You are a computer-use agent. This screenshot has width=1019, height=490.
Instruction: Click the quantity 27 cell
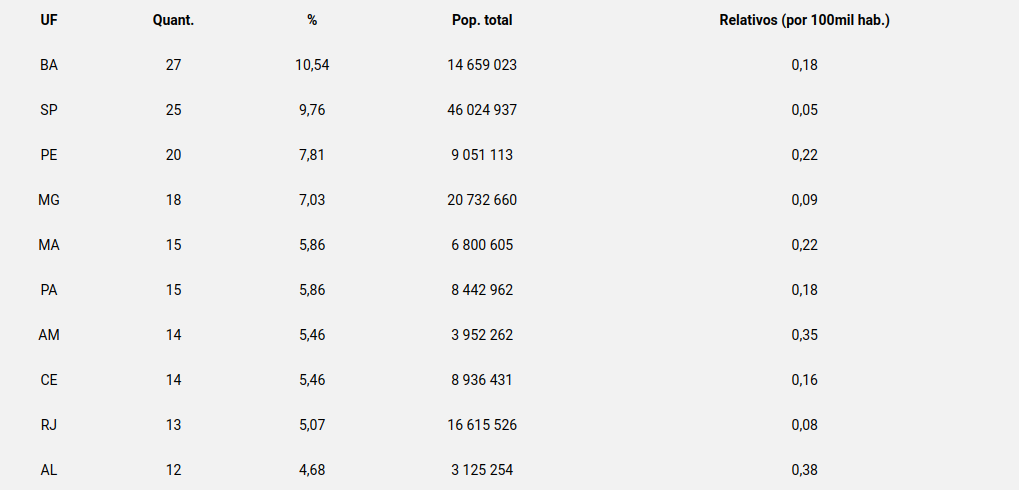174,65
